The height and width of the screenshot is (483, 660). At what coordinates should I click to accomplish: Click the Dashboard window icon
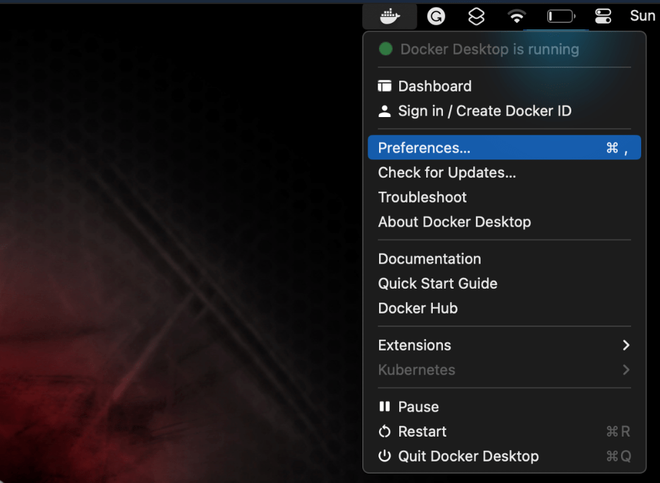(384, 86)
